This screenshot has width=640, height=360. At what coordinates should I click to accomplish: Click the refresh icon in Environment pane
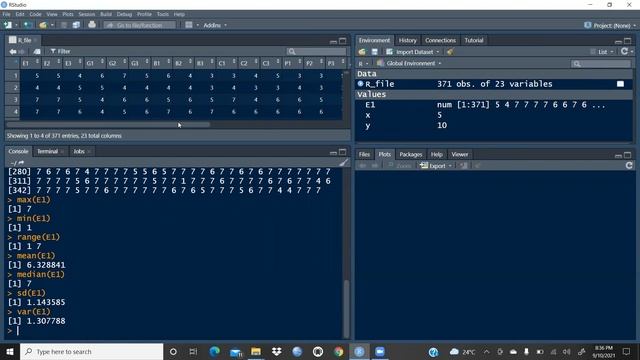pos(624,51)
